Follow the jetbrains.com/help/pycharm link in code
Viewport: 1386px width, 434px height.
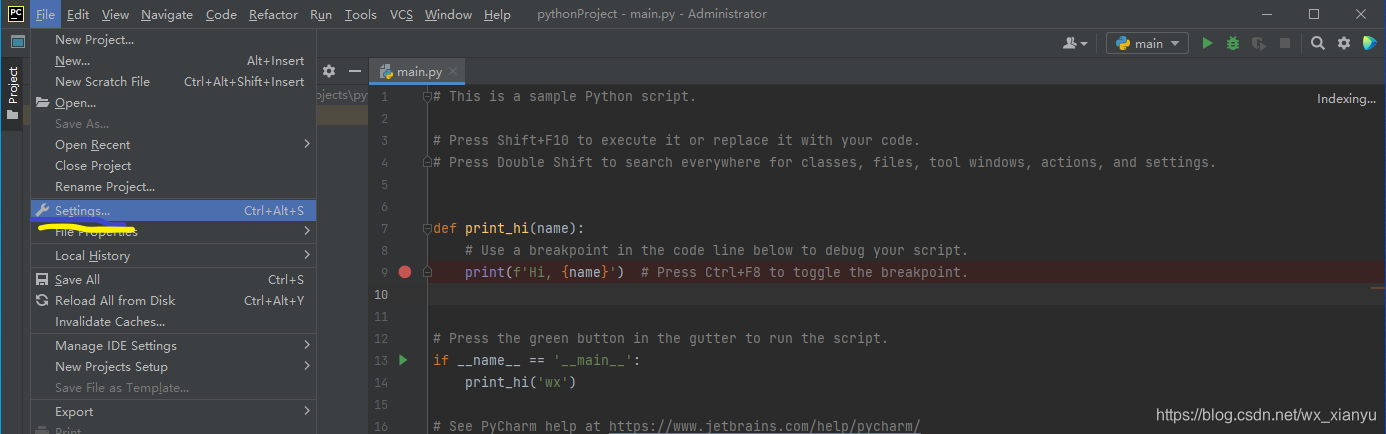click(763, 426)
